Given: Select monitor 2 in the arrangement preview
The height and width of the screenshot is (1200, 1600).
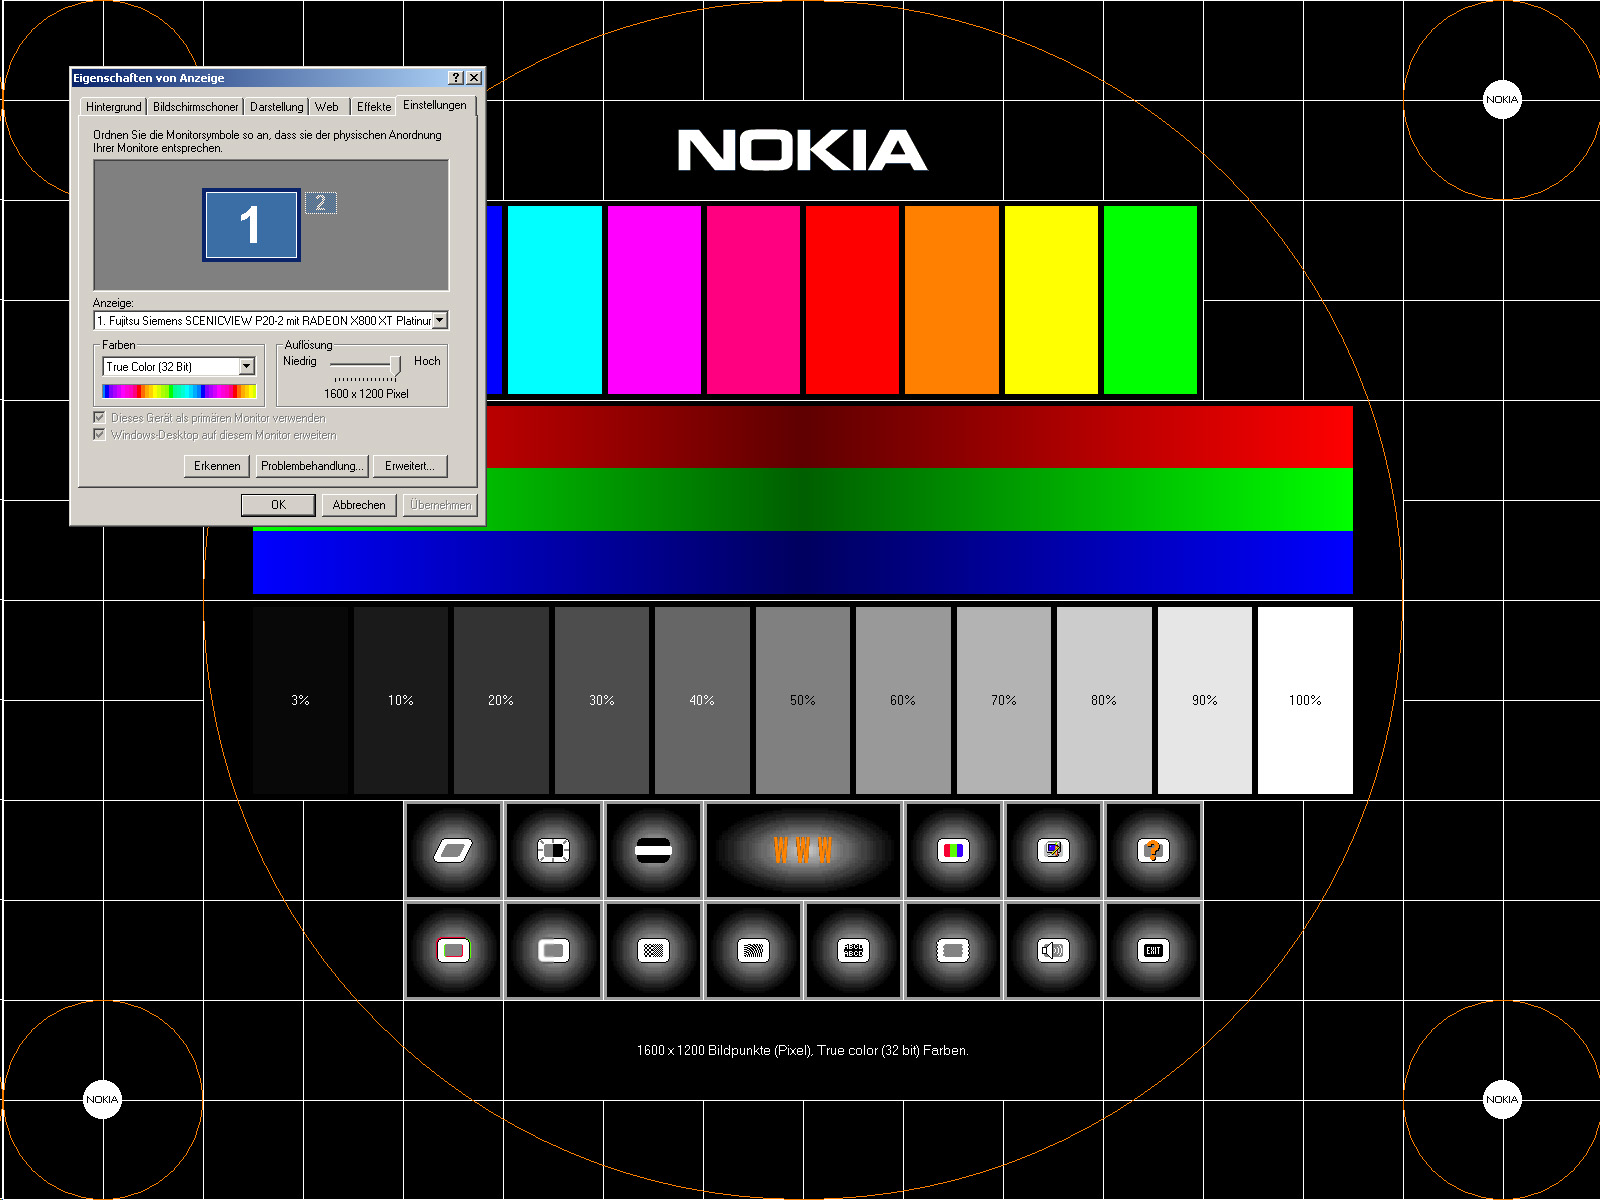Looking at the screenshot, I should (321, 203).
